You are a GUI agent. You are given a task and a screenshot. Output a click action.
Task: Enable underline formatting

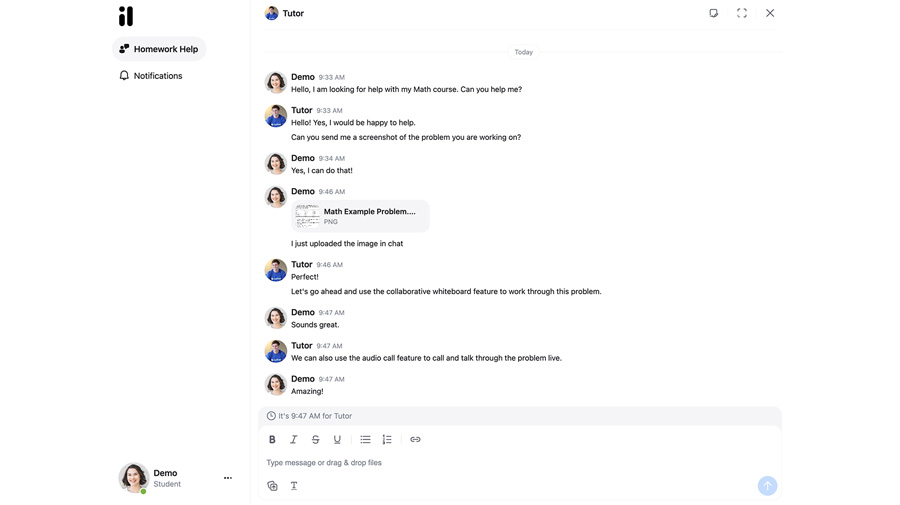click(x=337, y=440)
